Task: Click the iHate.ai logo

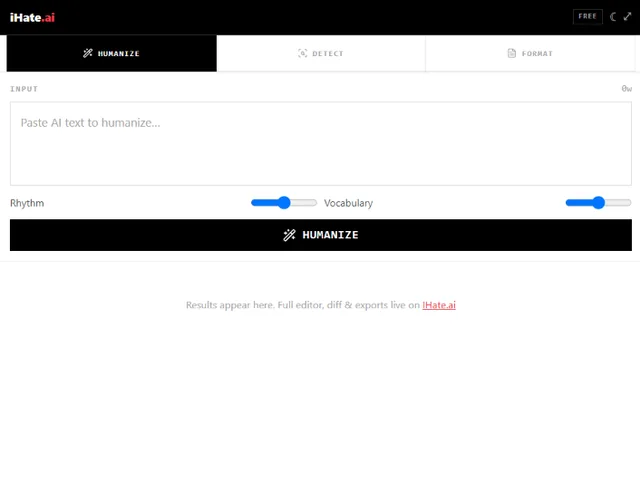Action: pos(32,18)
